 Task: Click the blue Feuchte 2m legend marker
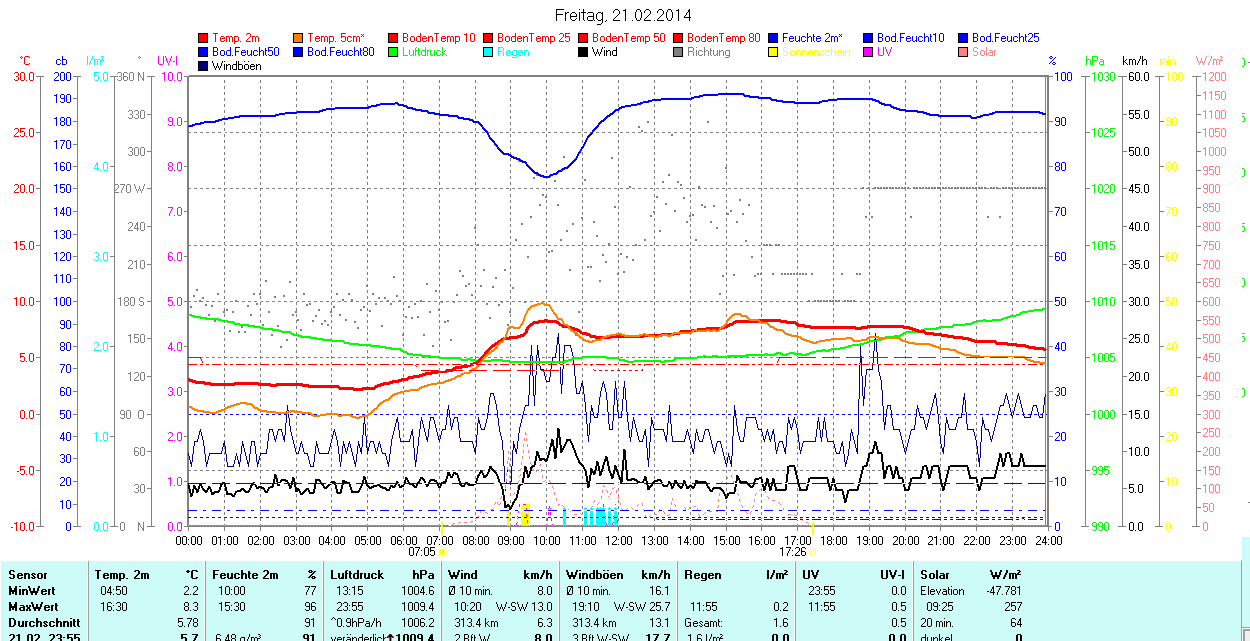[774, 38]
